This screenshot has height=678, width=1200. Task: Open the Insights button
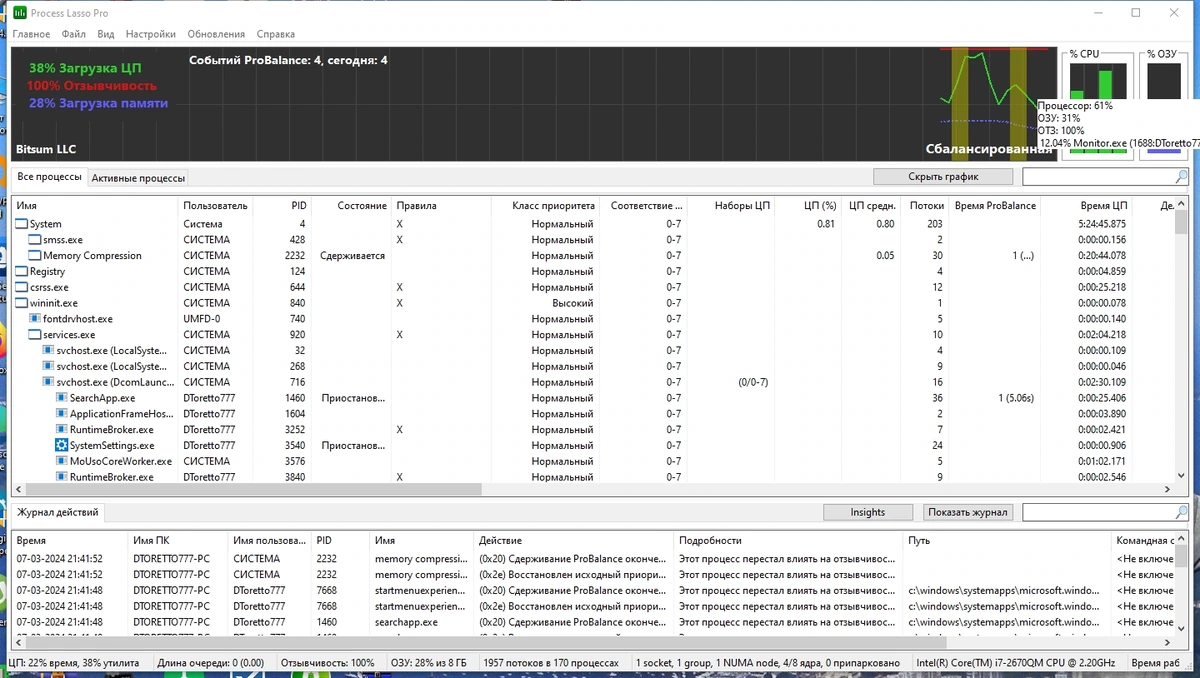tap(868, 512)
